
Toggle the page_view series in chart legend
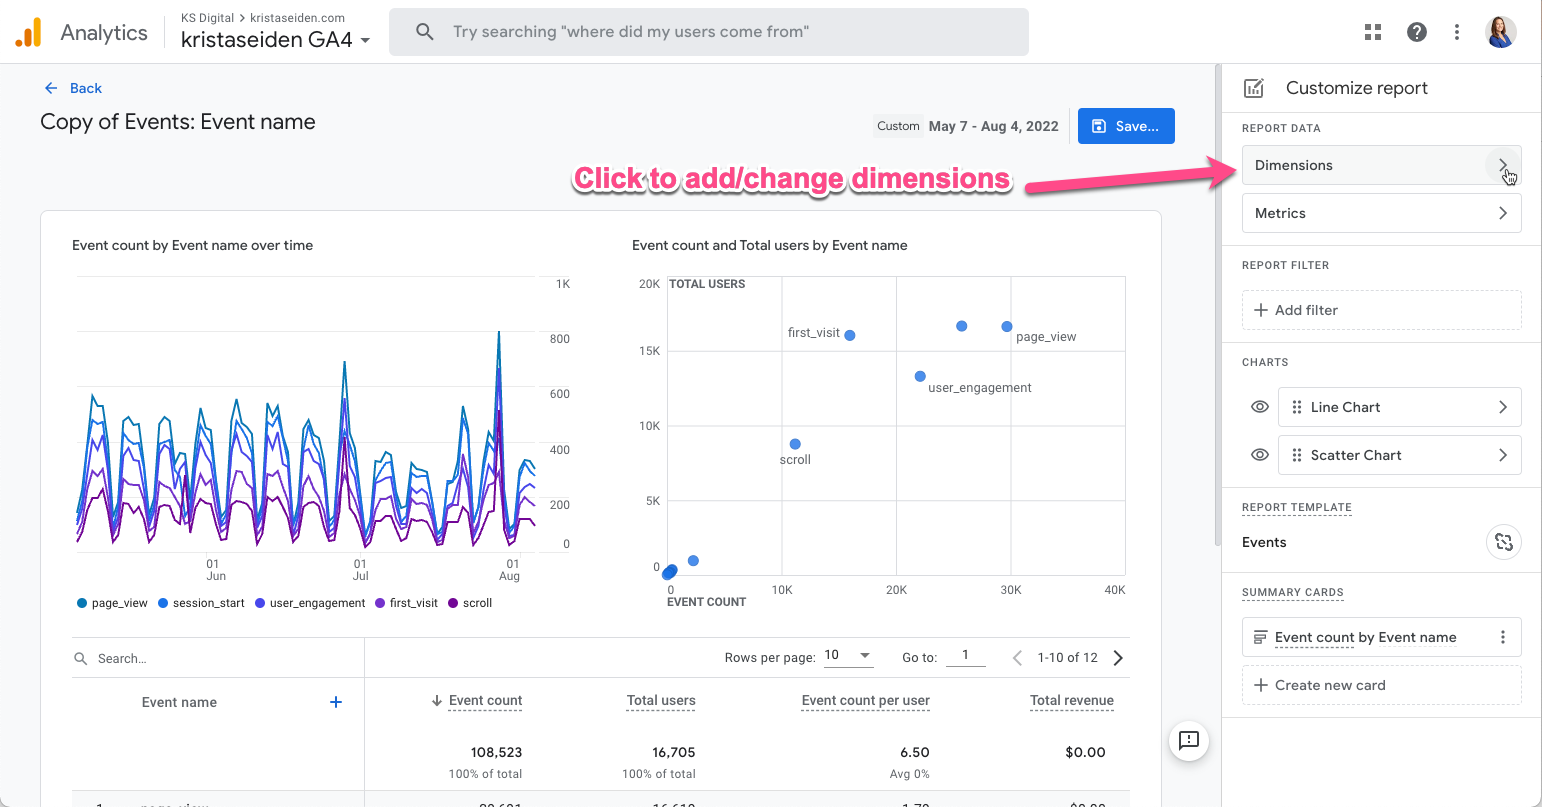tap(112, 603)
